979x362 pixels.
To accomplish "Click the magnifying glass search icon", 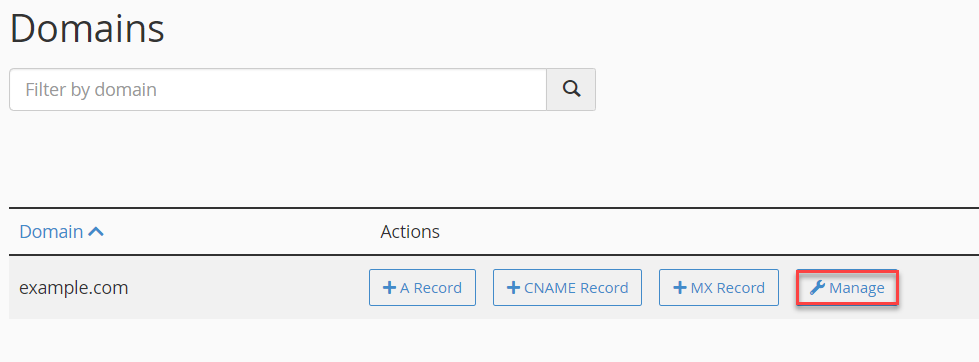I will tap(571, 89).
